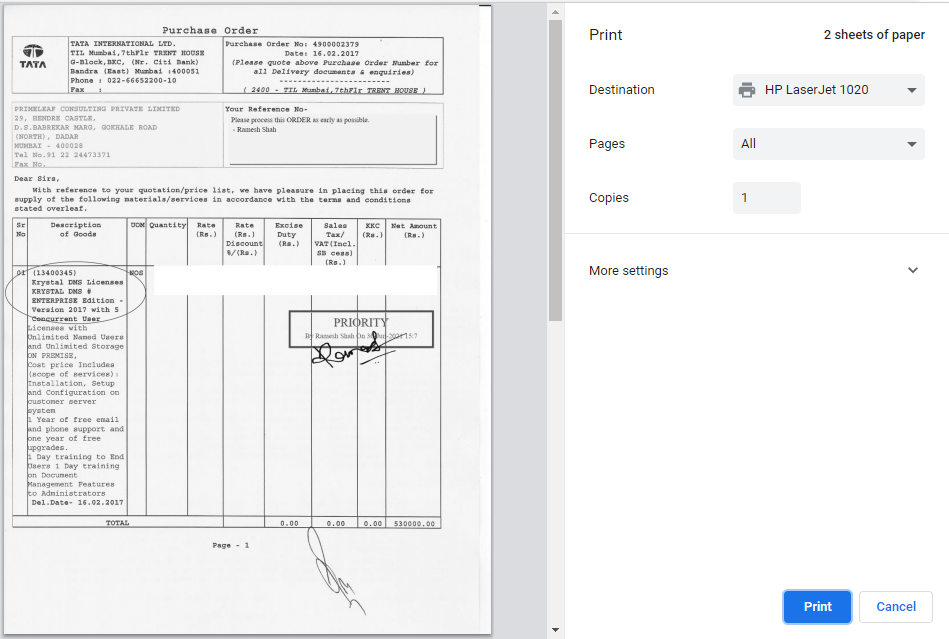Image resolution: width=949 pixels, height=639 pixels.
Task: Click the 'Pages' label
Action: point(606,144)
